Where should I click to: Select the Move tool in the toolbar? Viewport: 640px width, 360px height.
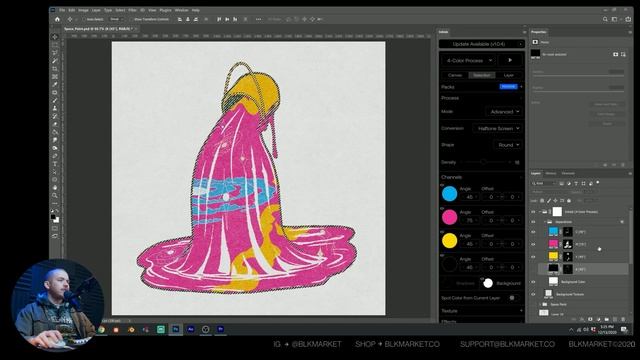click(55, 37)
